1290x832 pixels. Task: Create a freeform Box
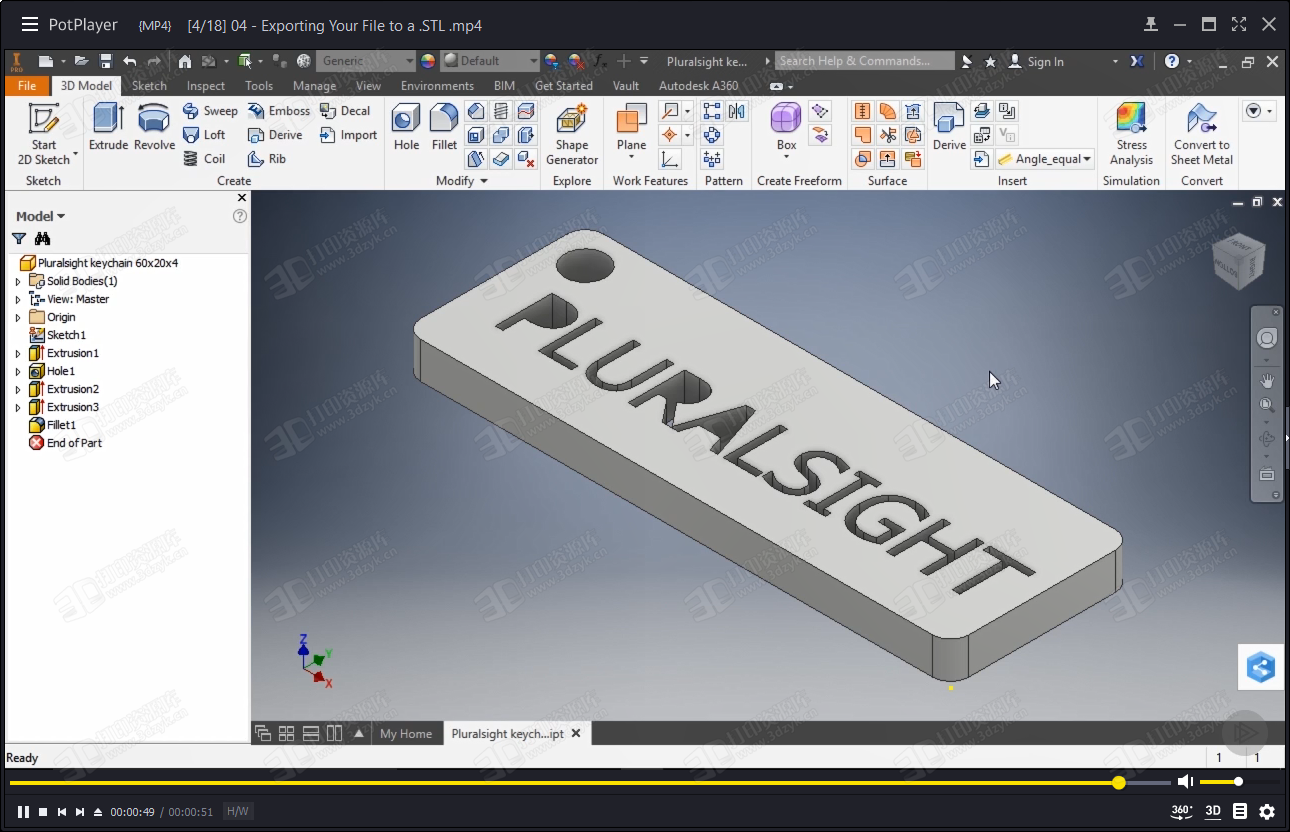[x=786, y=131]
